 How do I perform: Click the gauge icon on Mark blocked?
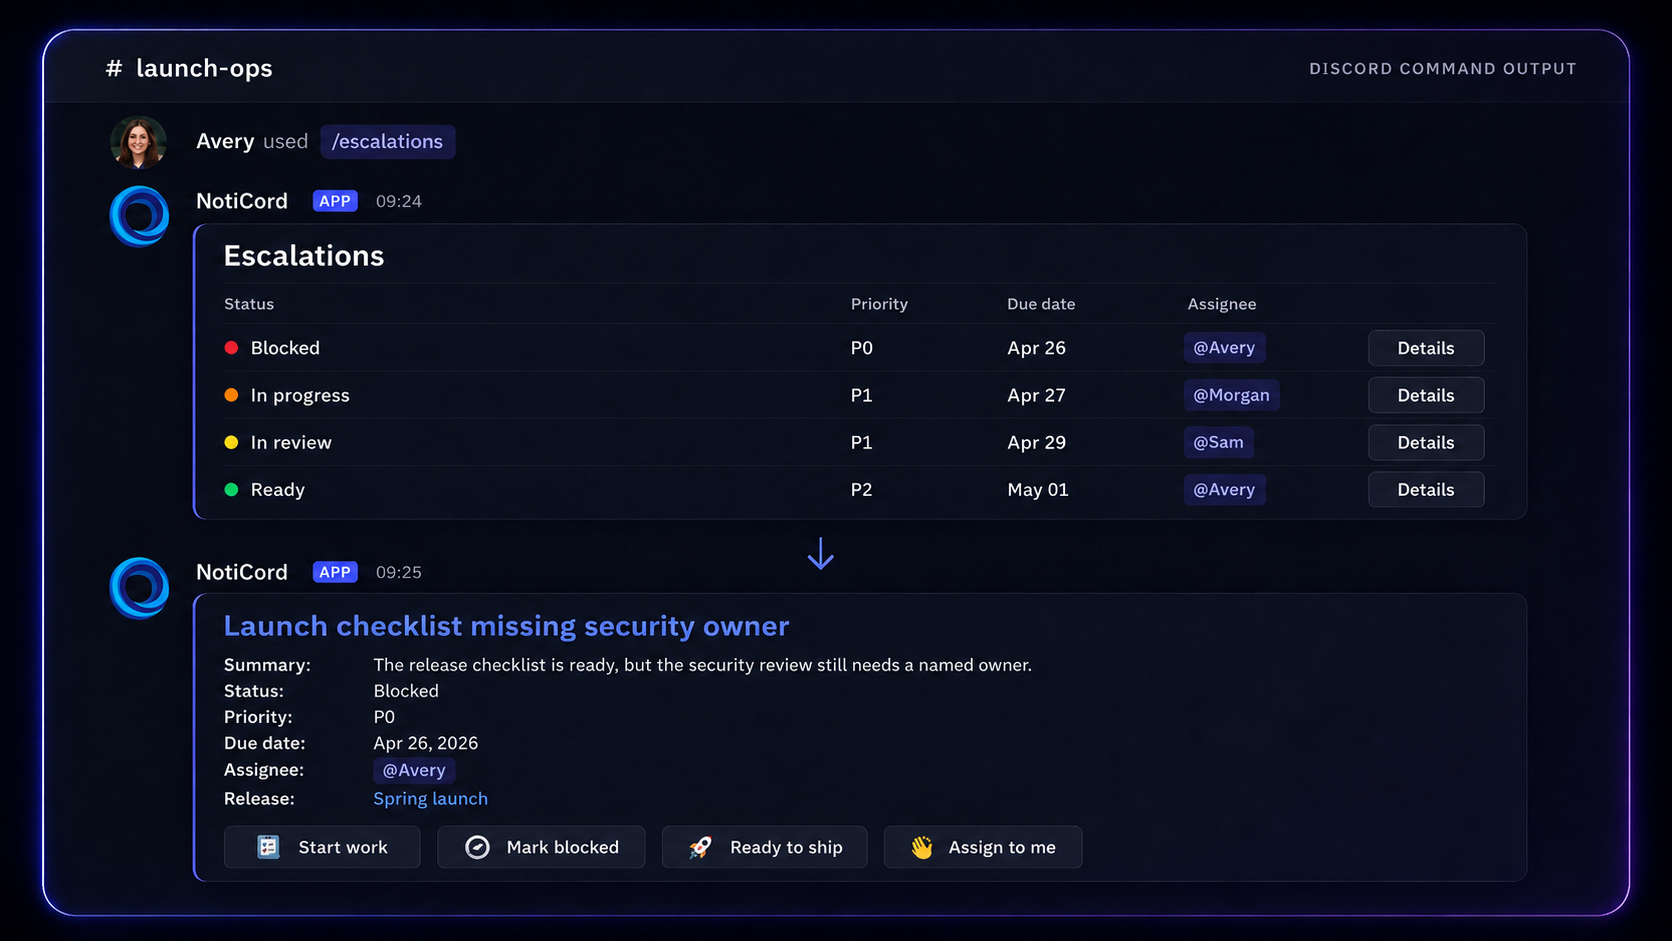click(x=478, y=847)
